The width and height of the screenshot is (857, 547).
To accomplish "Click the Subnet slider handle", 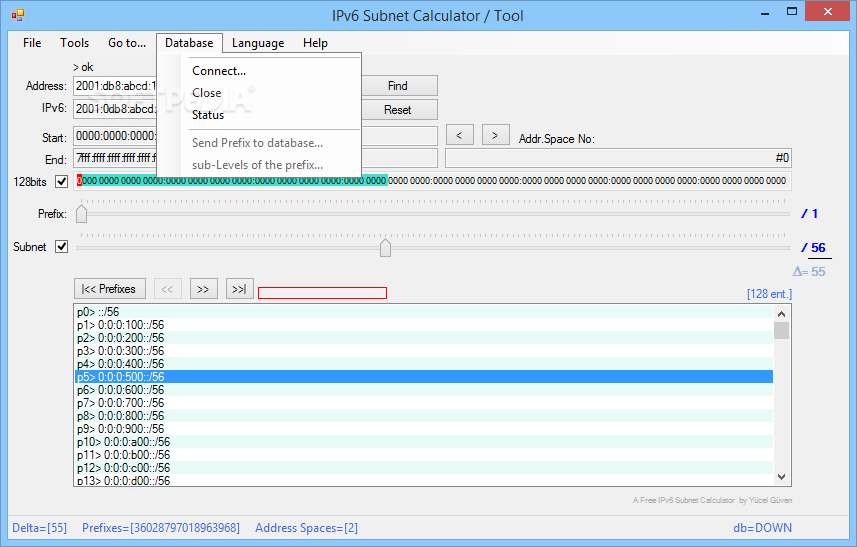I will coord(385,248).
